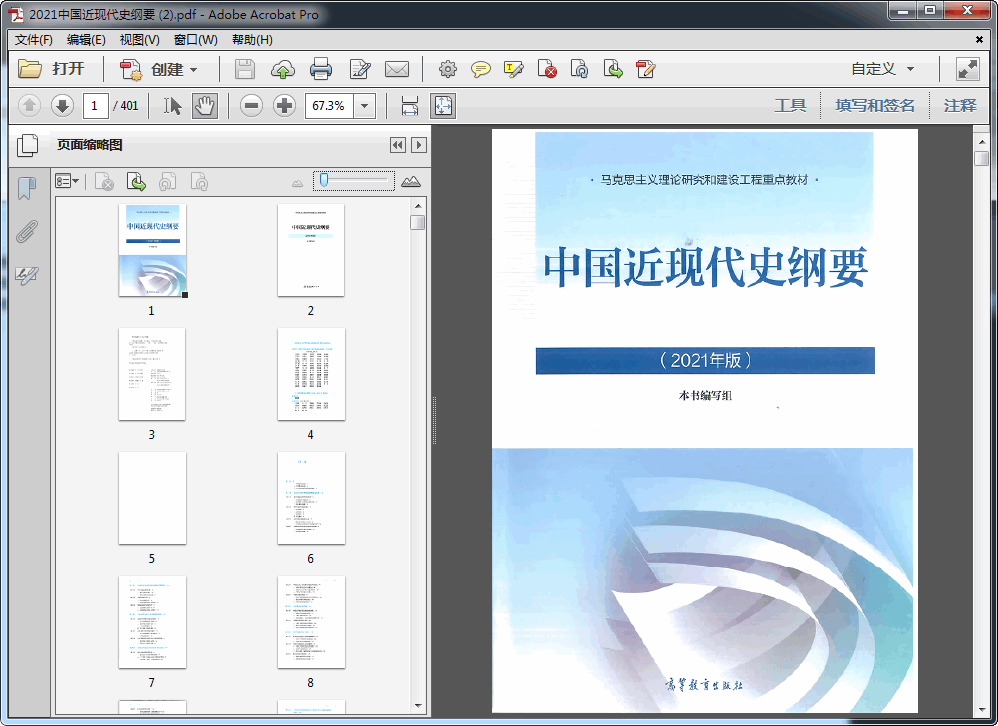The image size is (998, 726).
Task: Click the extract page icon in main toolbar
Action: tap(613, 69)
